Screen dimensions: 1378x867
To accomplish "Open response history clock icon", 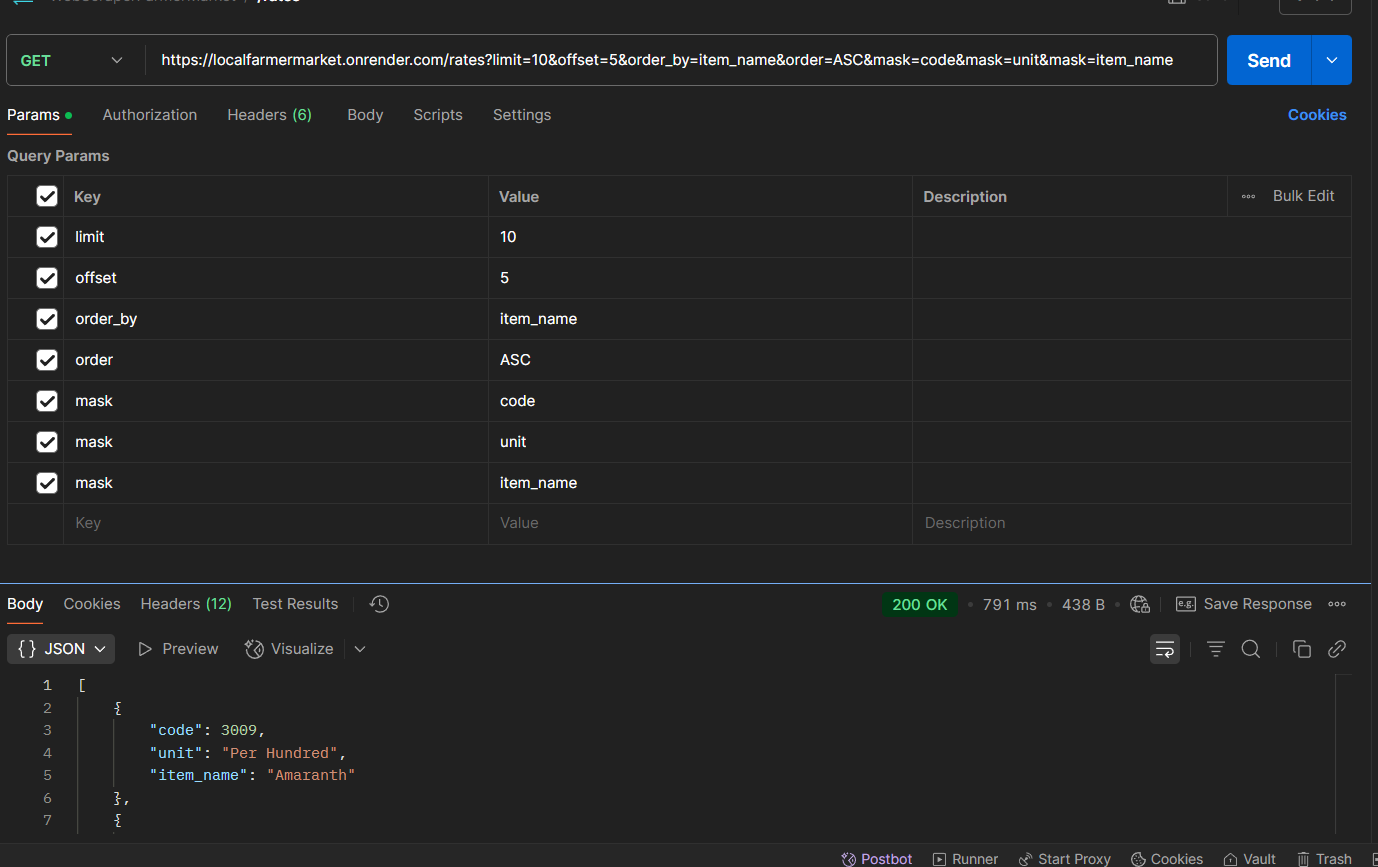I will [379, 604].
